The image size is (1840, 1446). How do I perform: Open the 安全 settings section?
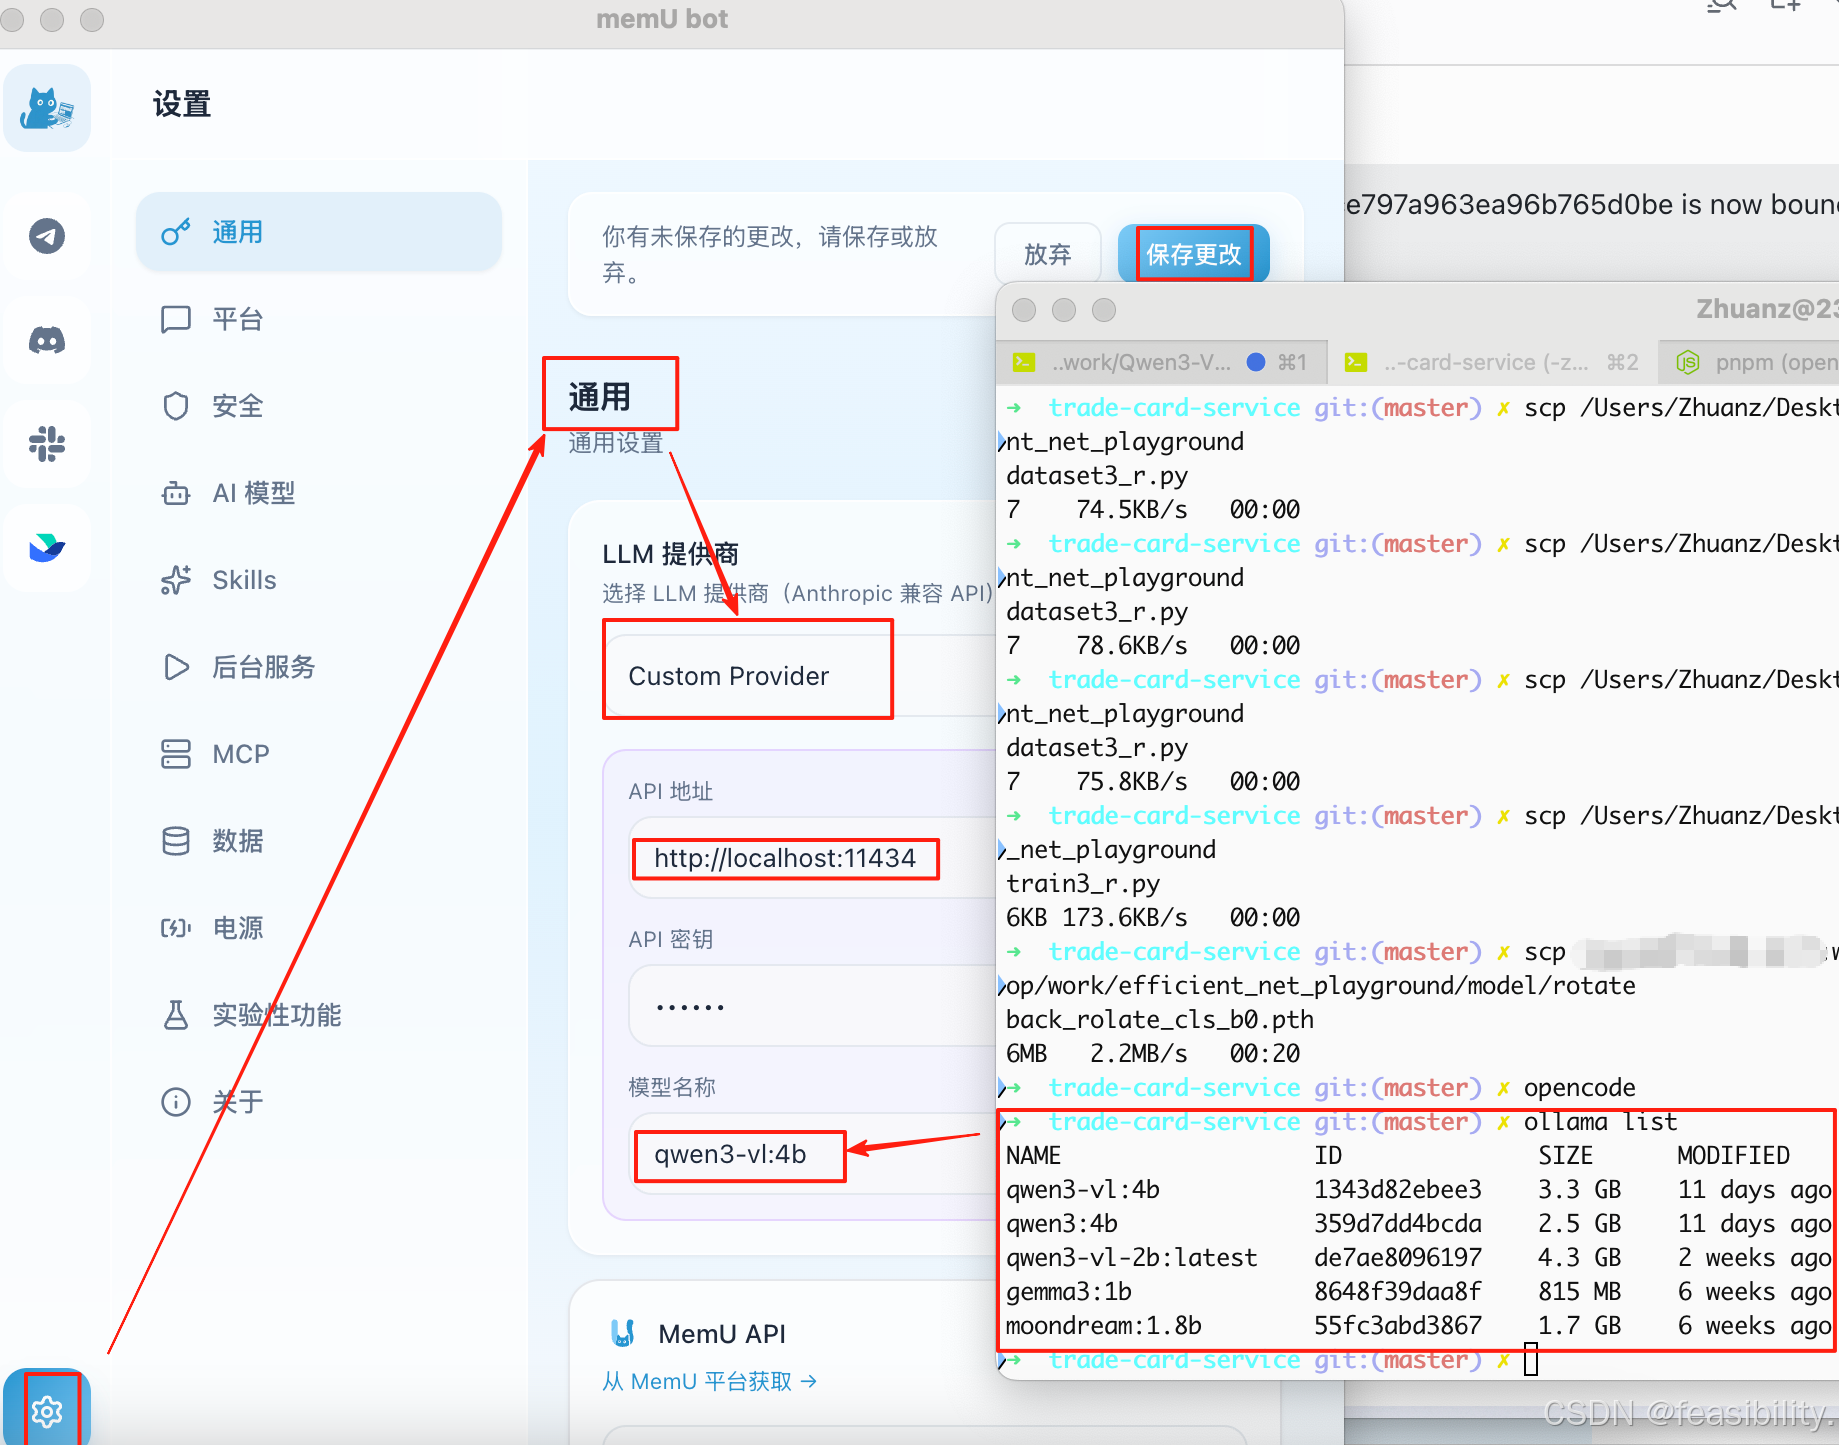[x=319, y=406]
